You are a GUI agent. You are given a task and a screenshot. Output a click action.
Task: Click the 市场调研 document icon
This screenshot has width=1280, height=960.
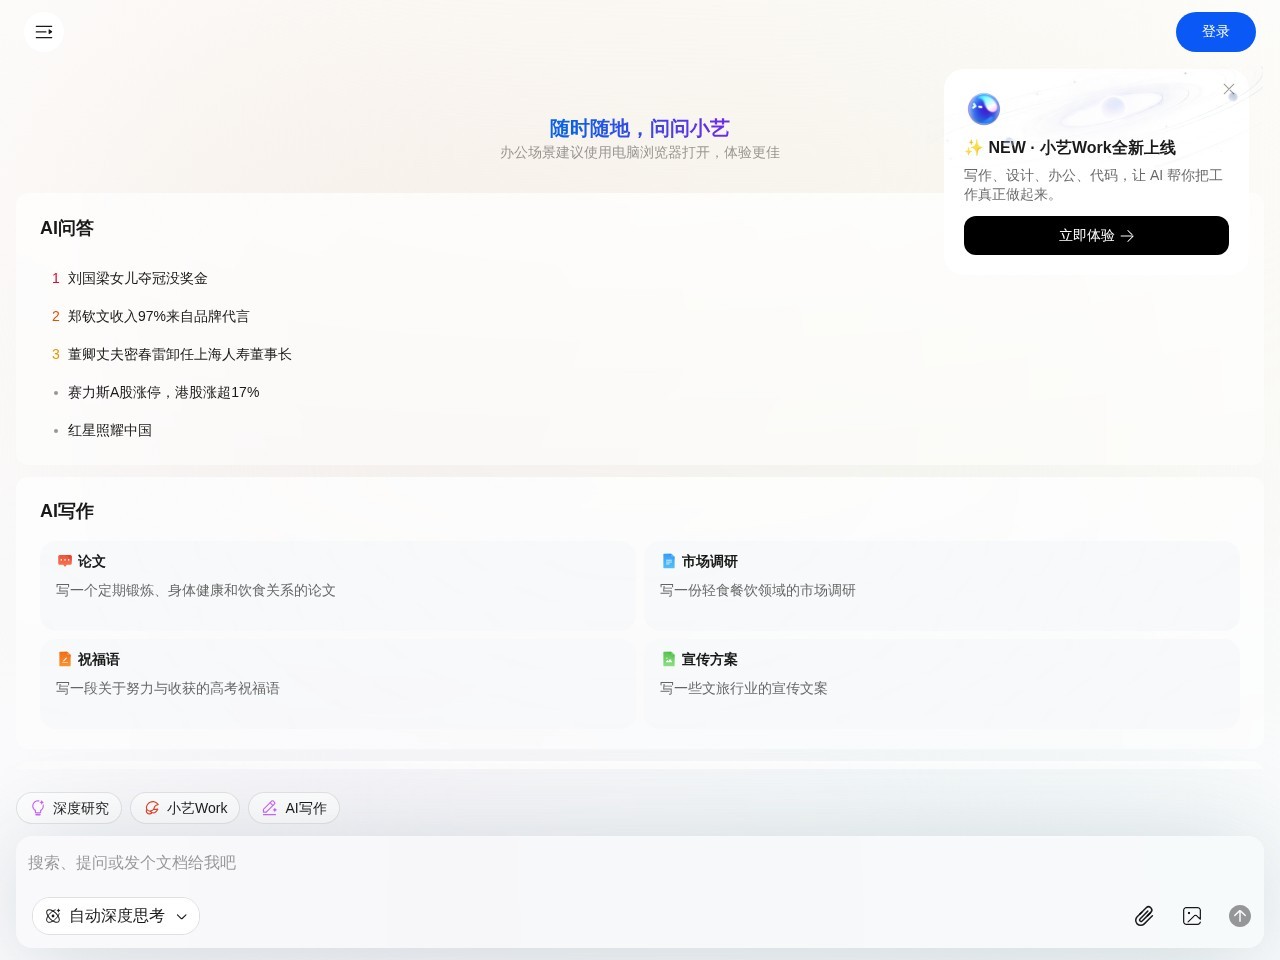669,561
